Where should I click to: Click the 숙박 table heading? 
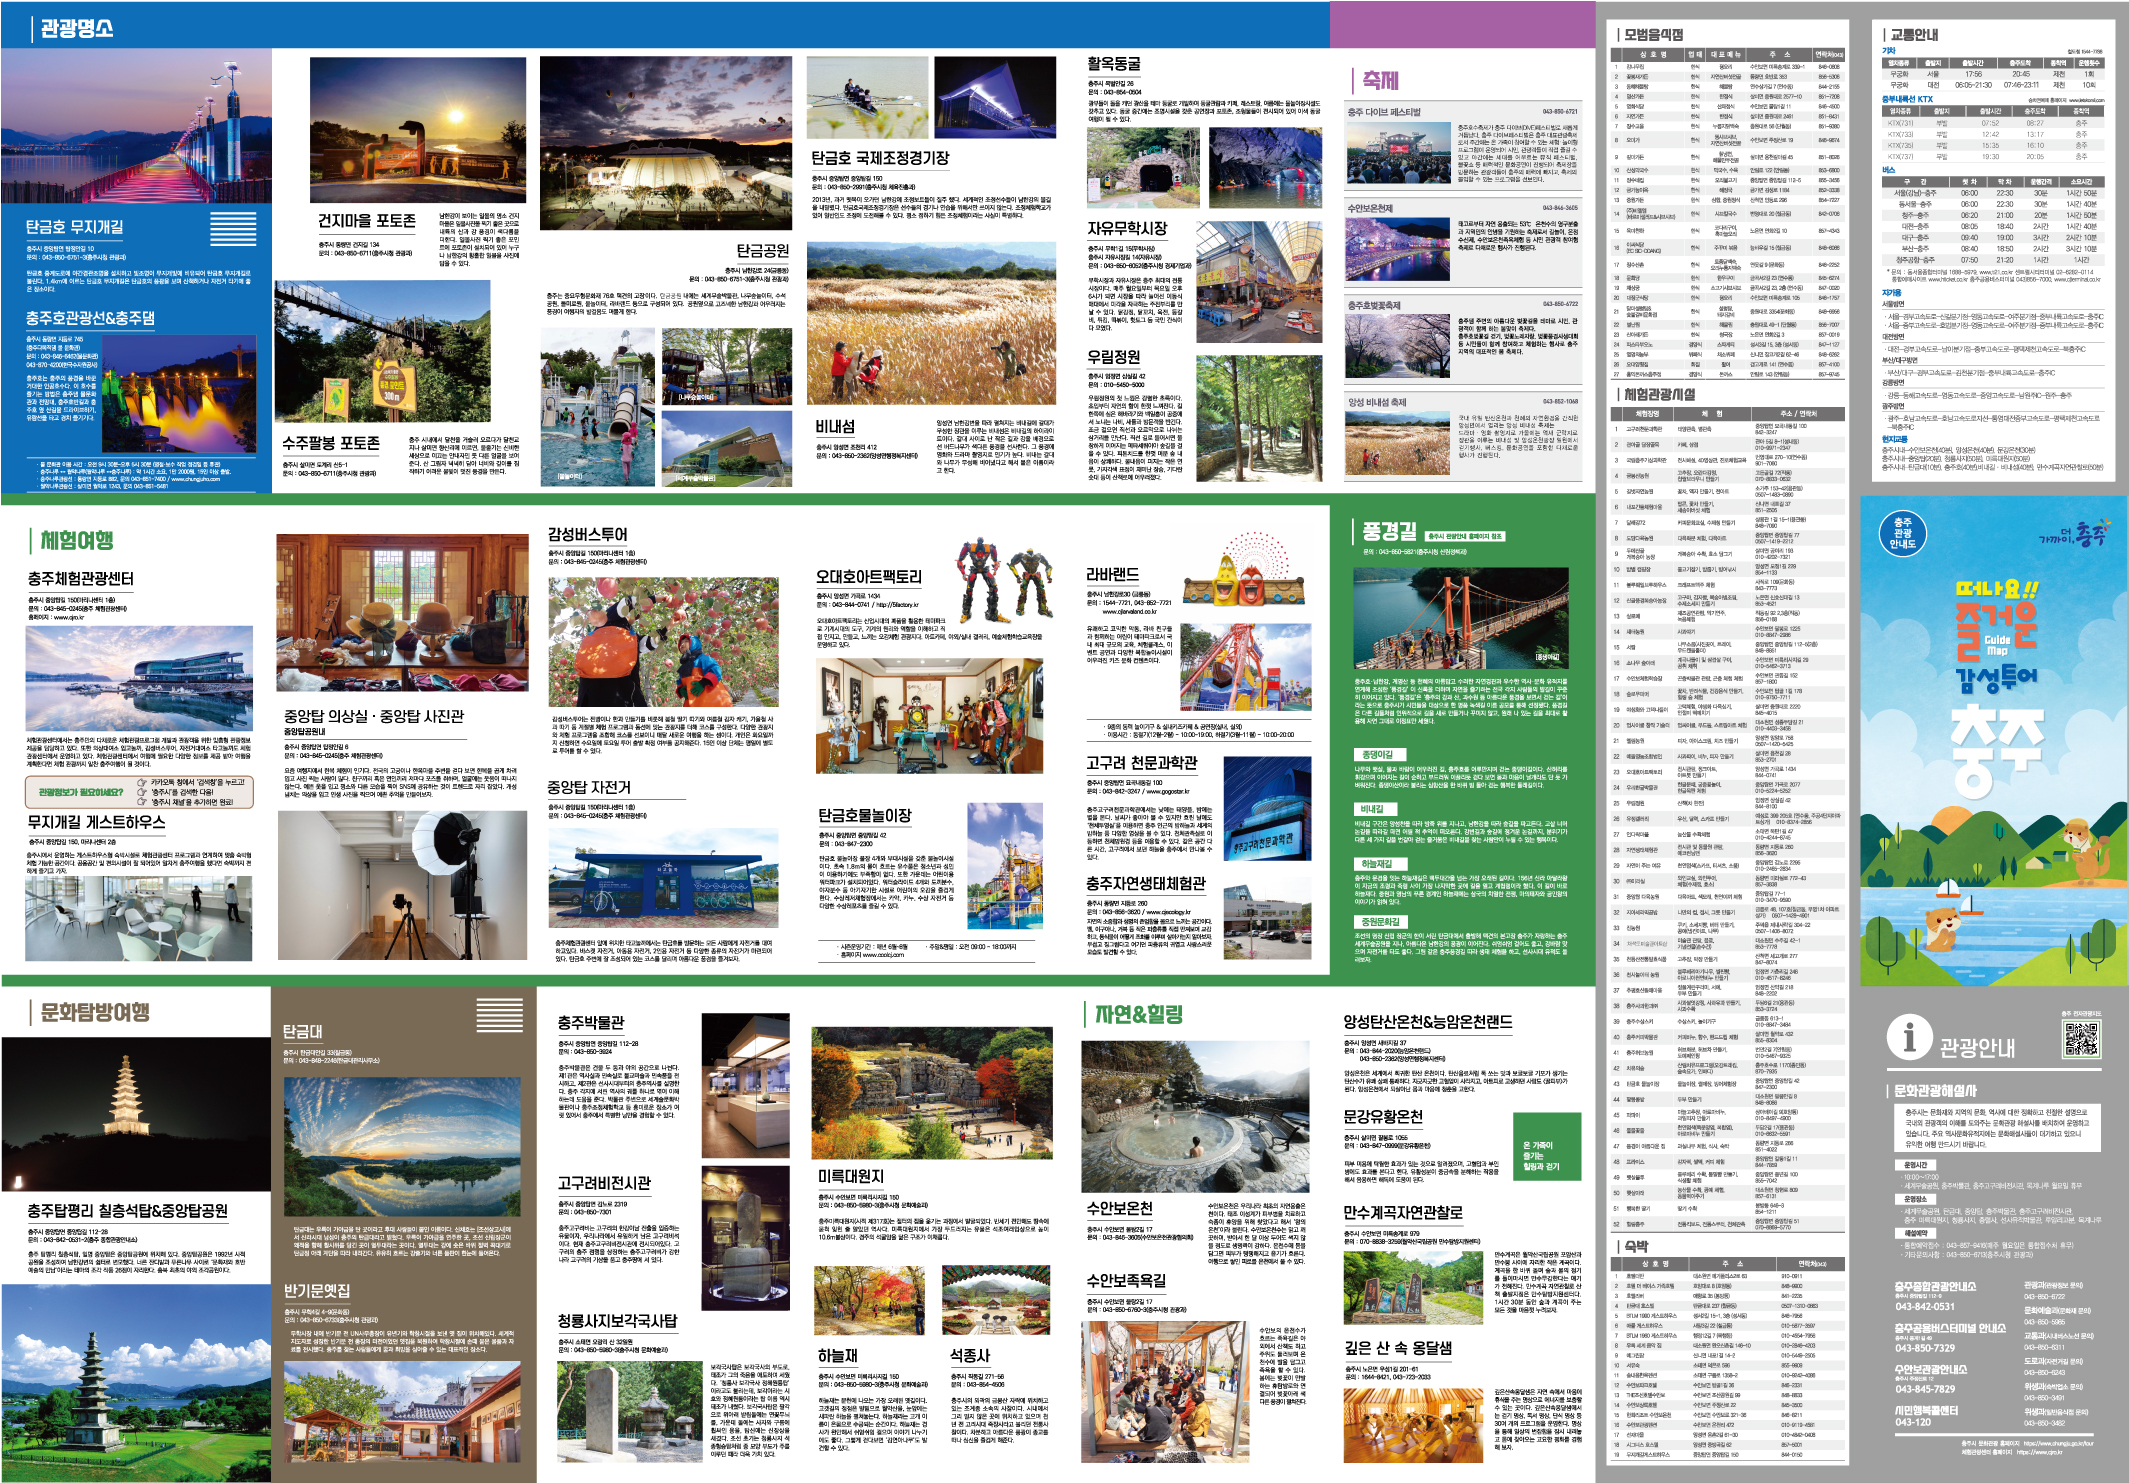click(x=1636, y=1246)
